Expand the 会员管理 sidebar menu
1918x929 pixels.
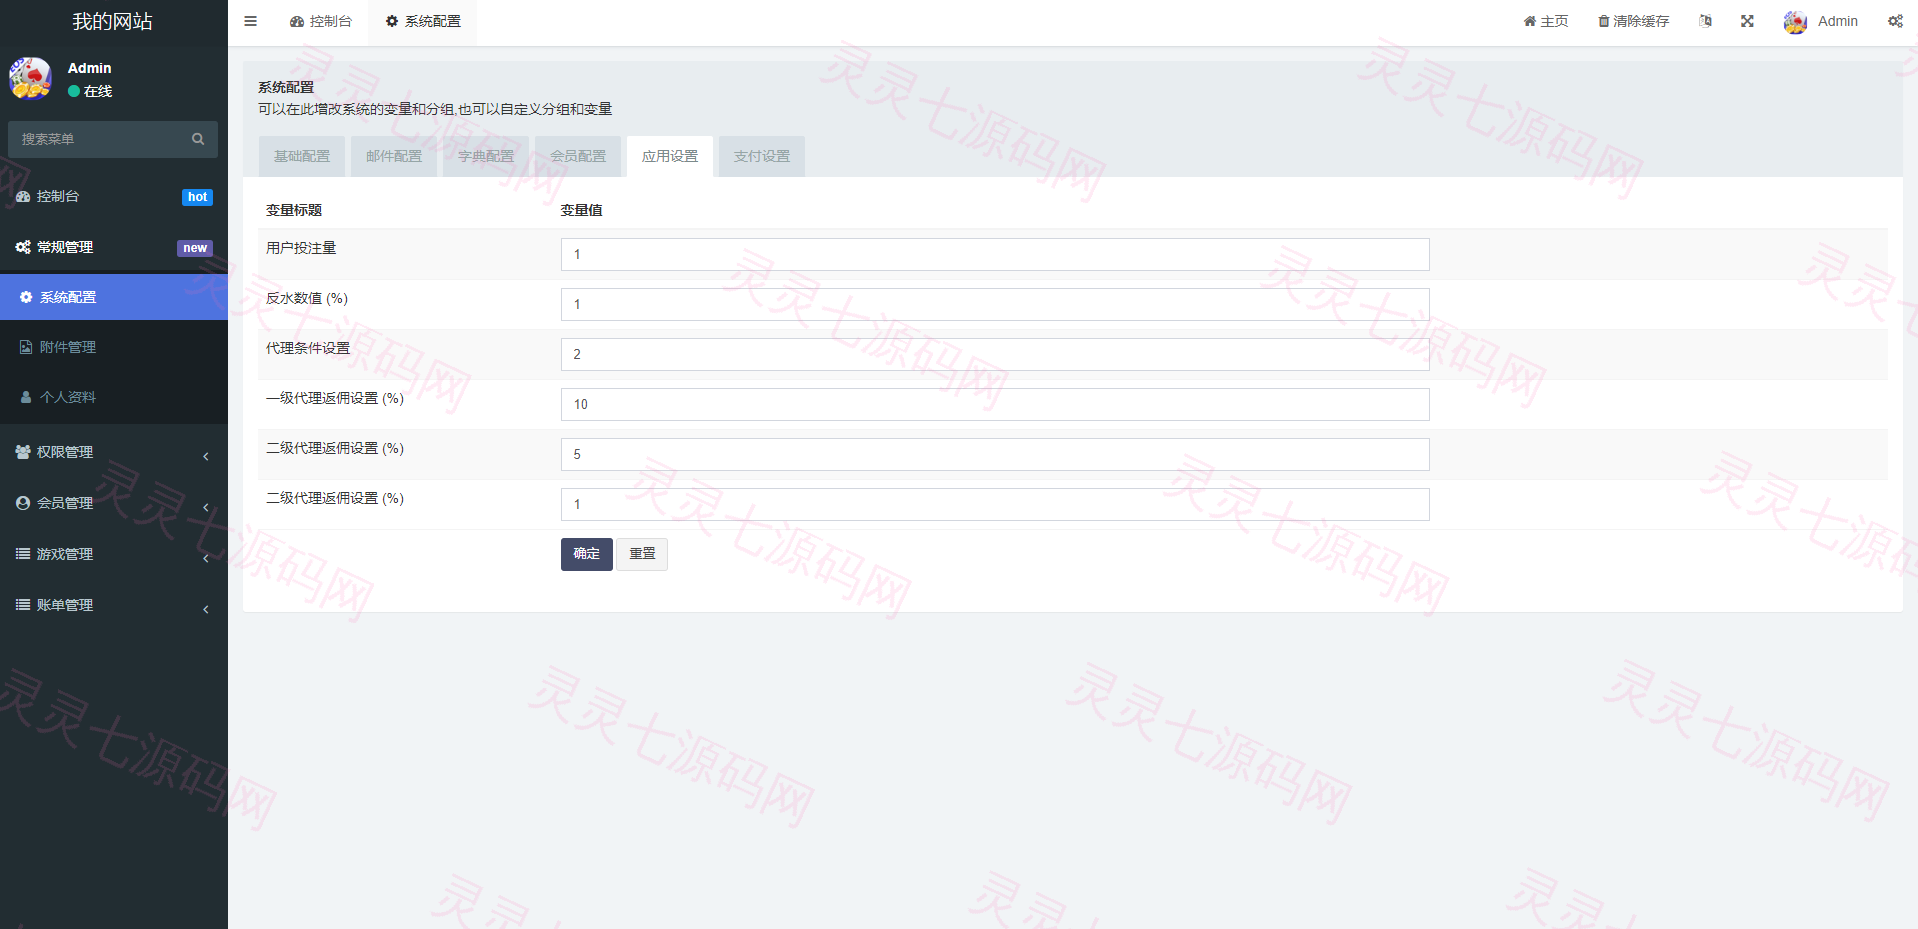click(x=114, y=503)
